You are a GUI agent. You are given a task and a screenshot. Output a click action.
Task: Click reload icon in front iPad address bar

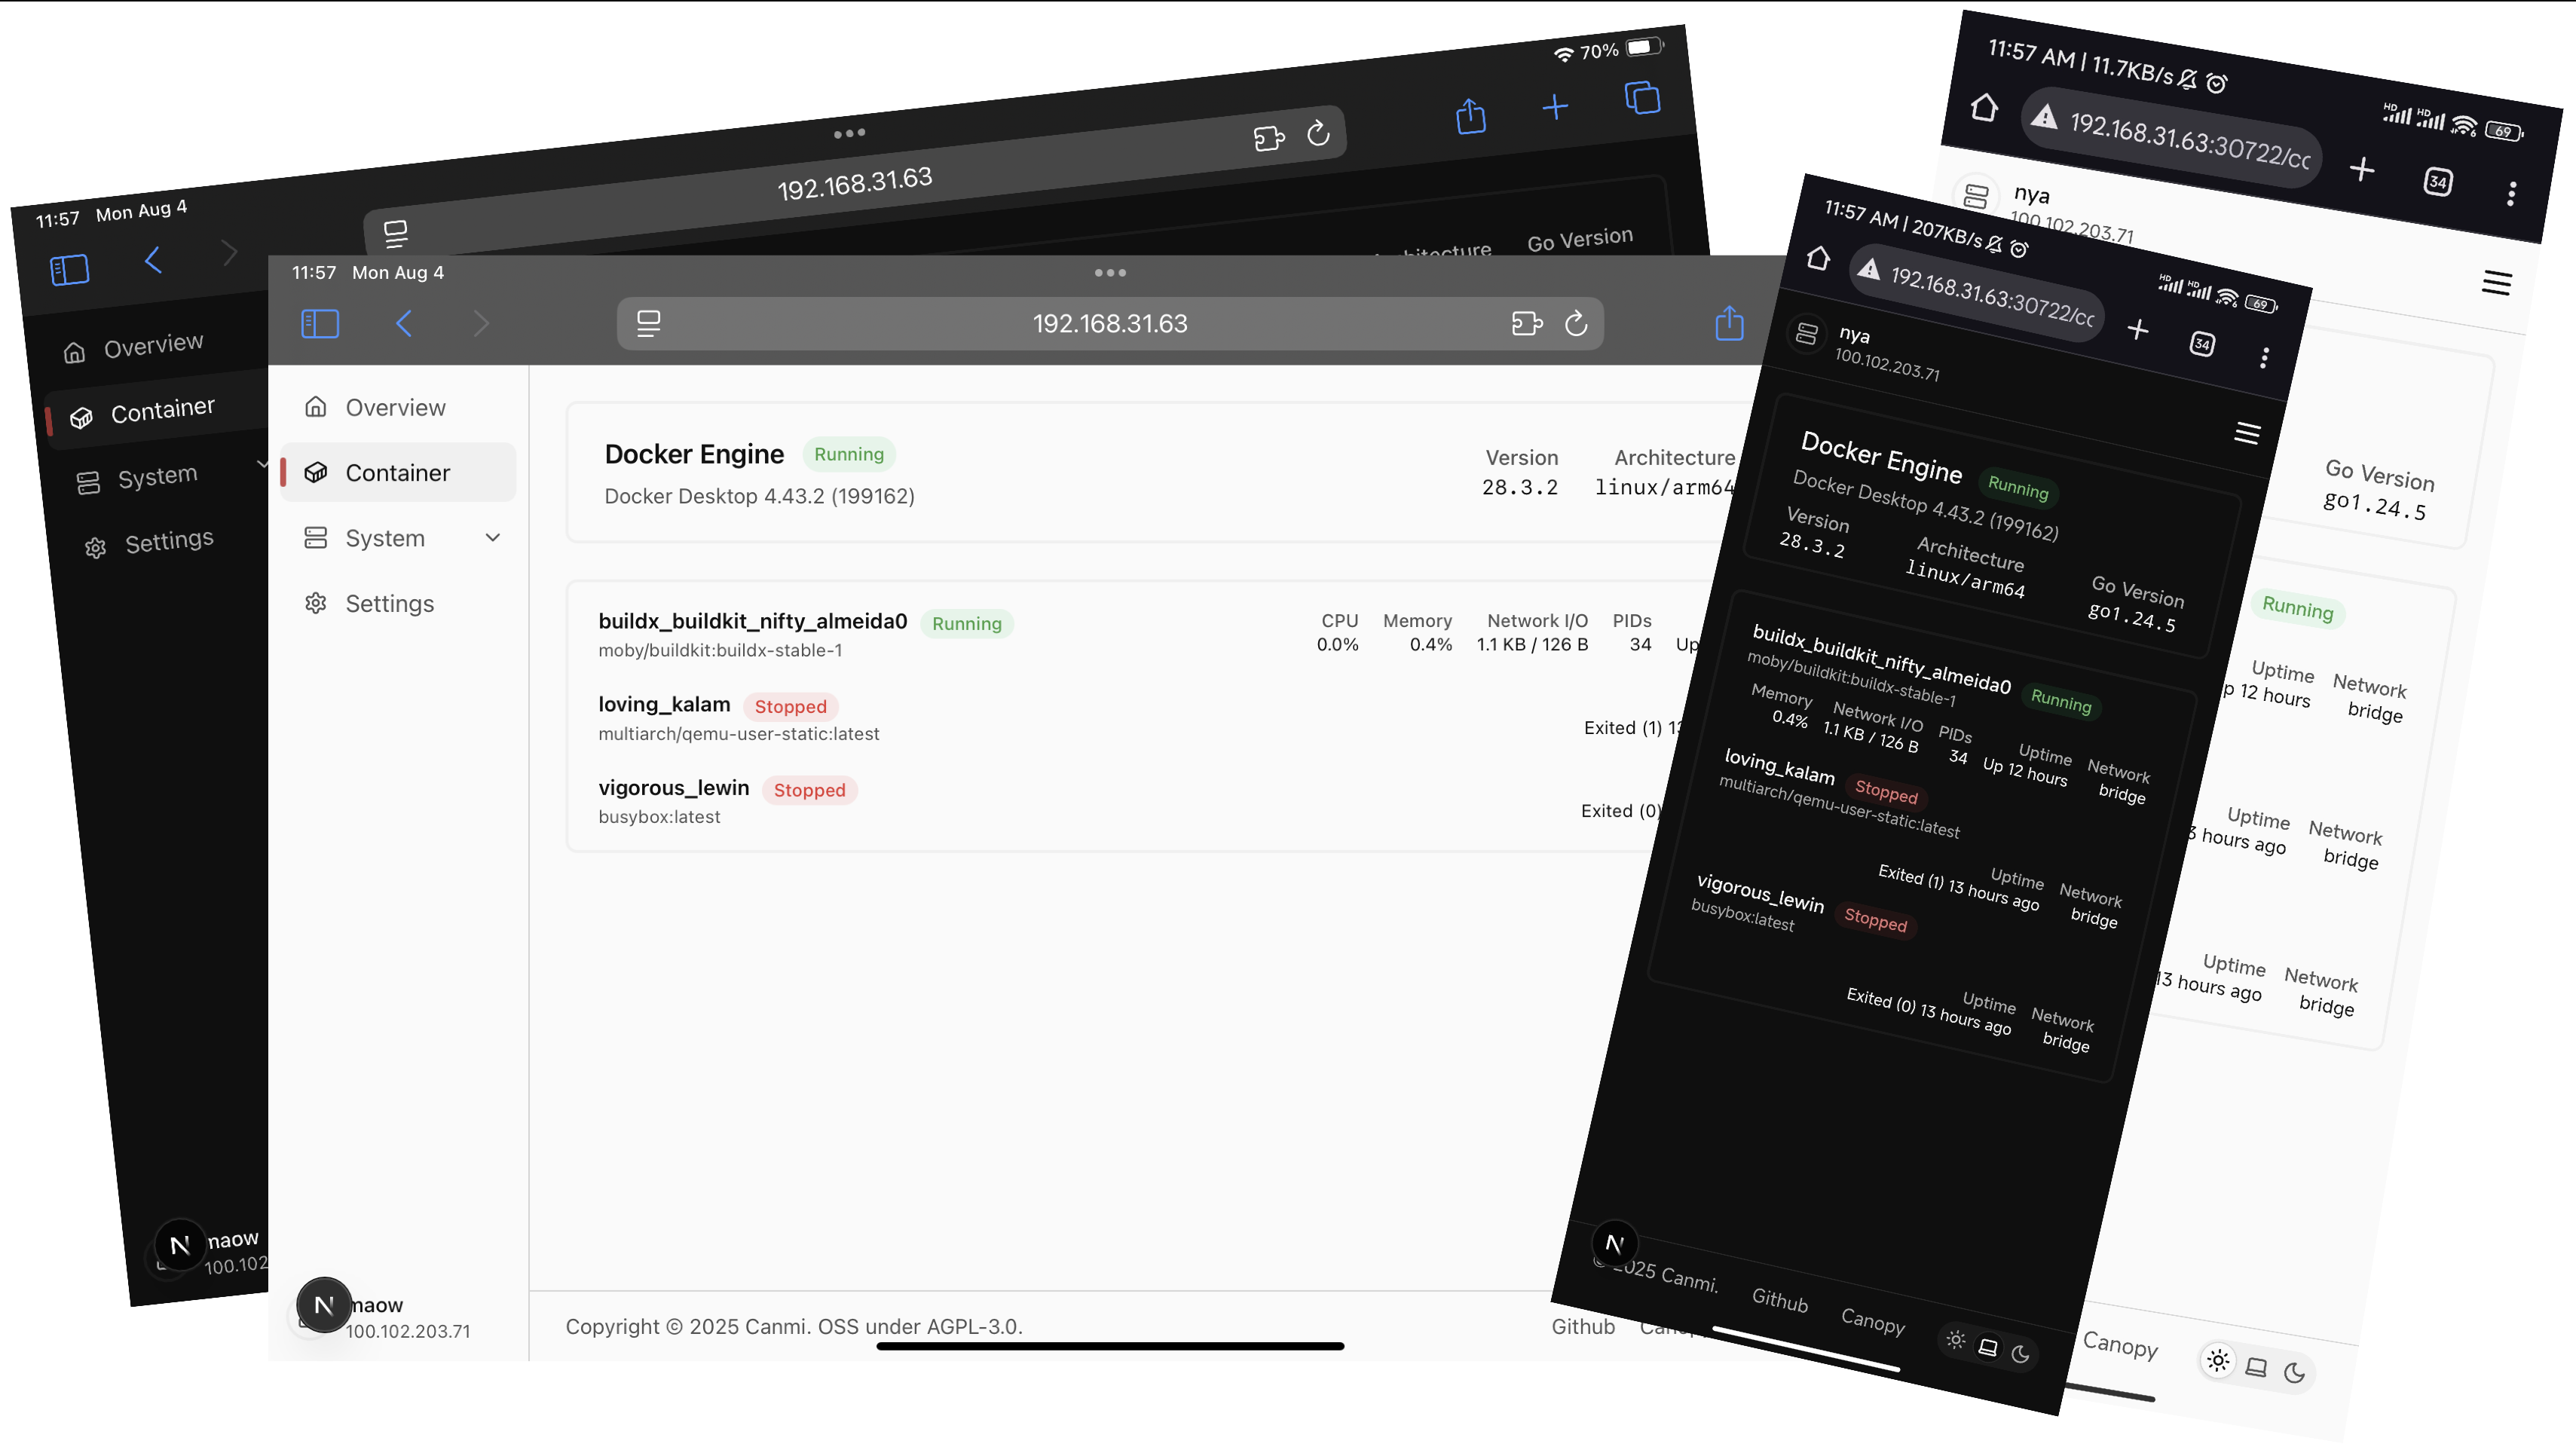coord(1576,323)
